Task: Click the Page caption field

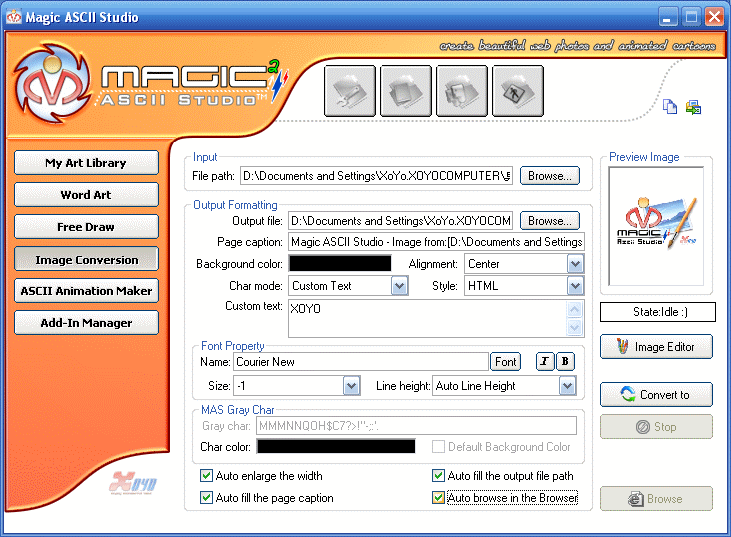Action: coord(436,242)
